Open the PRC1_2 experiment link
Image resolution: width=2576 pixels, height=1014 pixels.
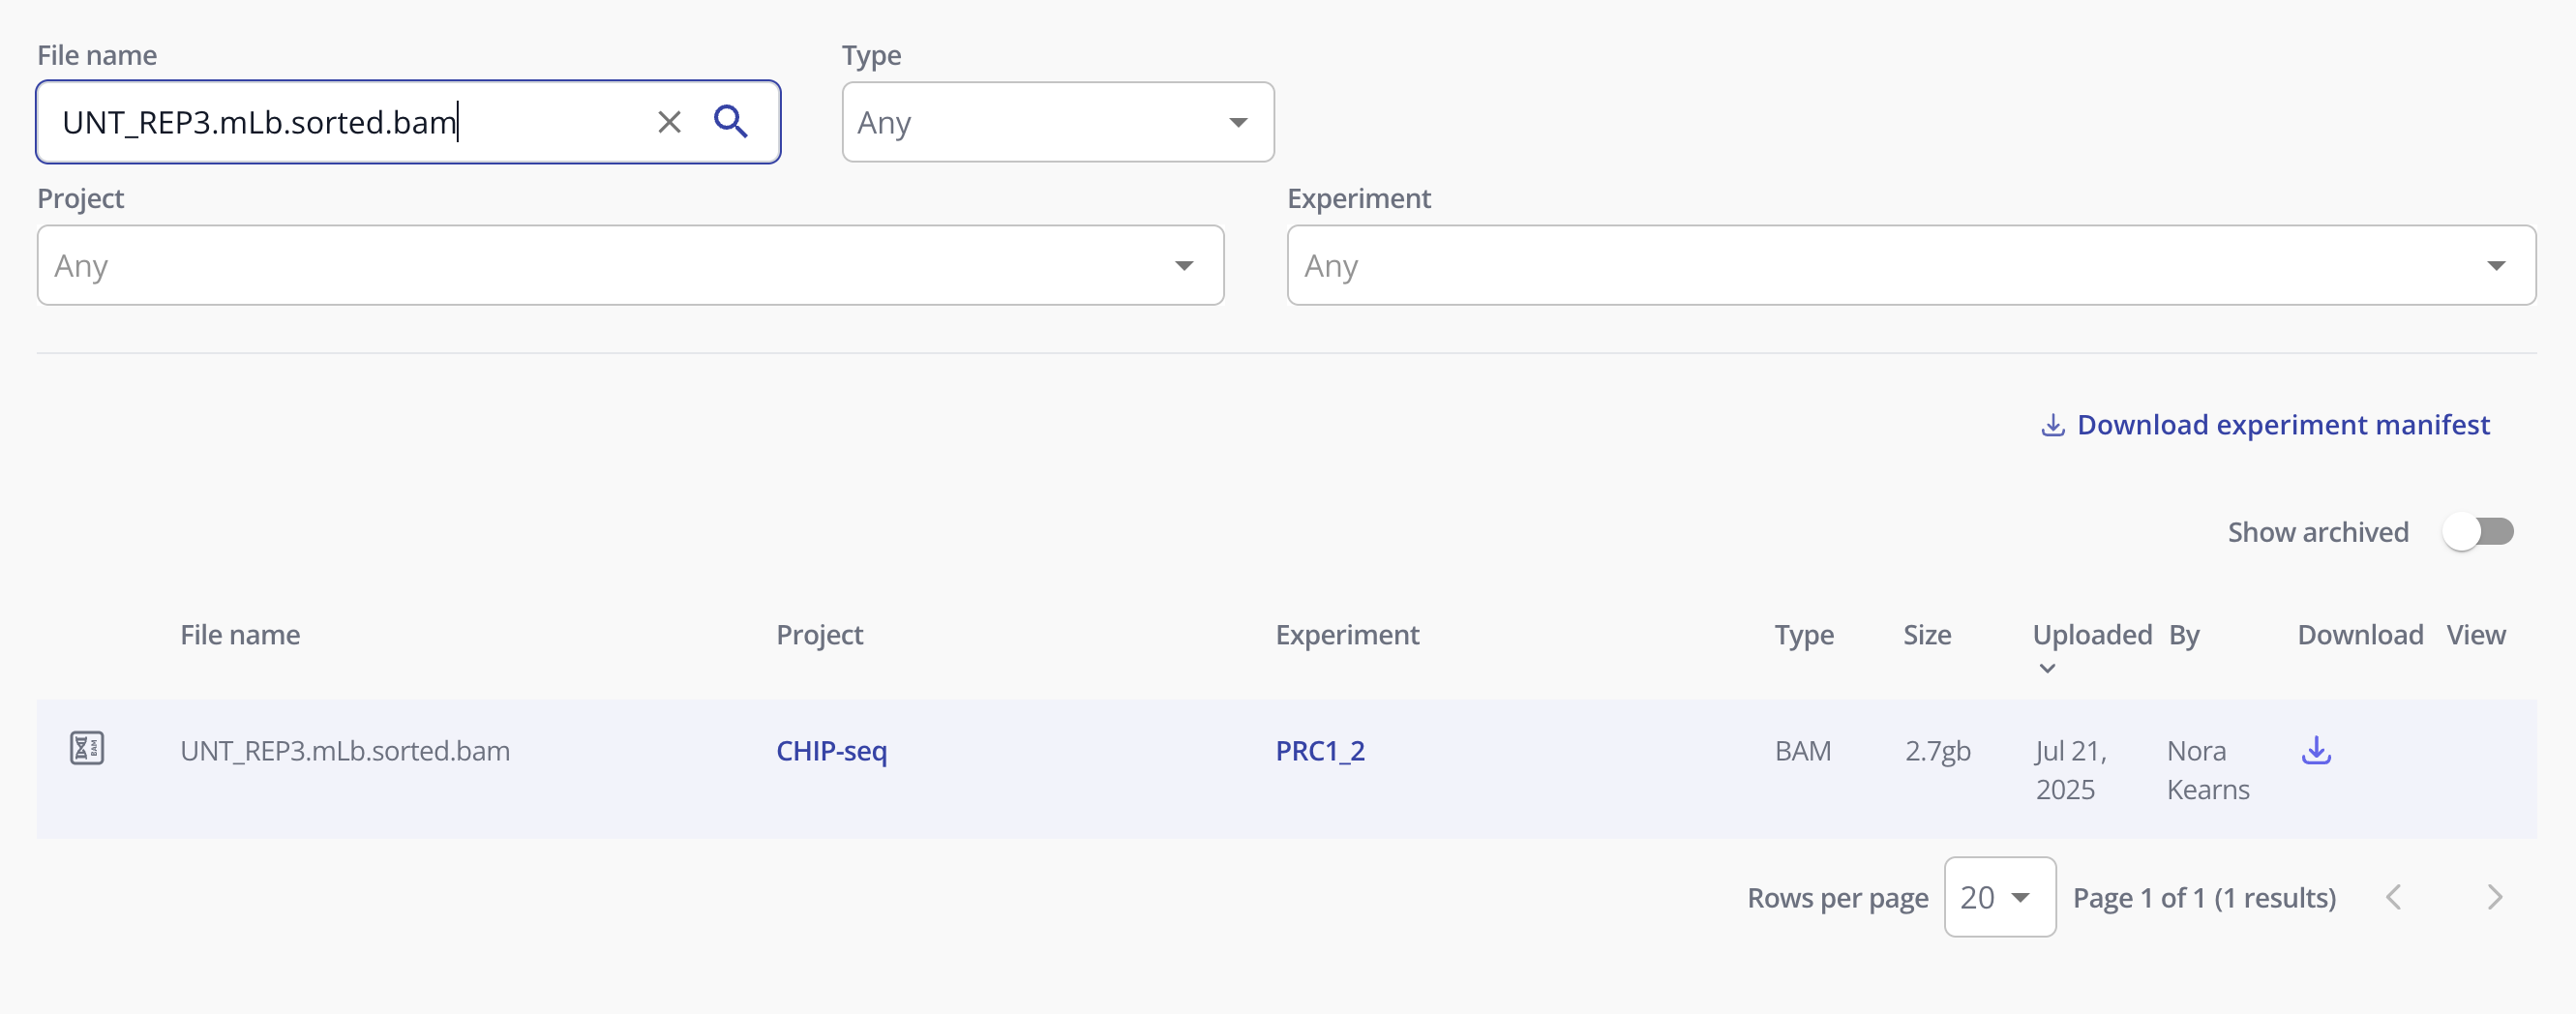1319,751
